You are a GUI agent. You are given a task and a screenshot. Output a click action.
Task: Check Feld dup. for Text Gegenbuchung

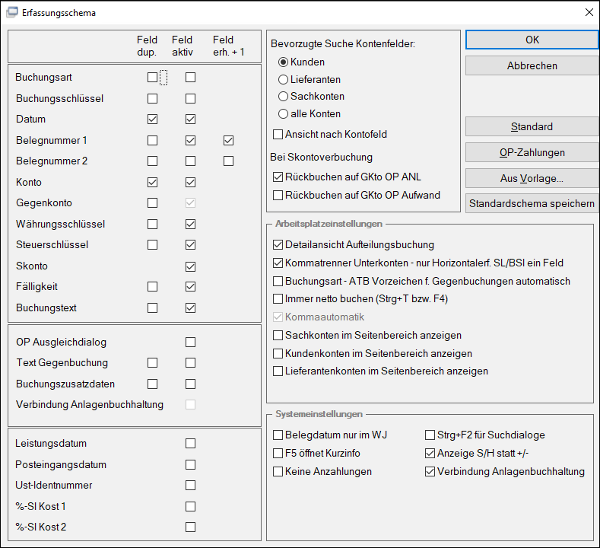pyautogui.click(x=152, y=363)
